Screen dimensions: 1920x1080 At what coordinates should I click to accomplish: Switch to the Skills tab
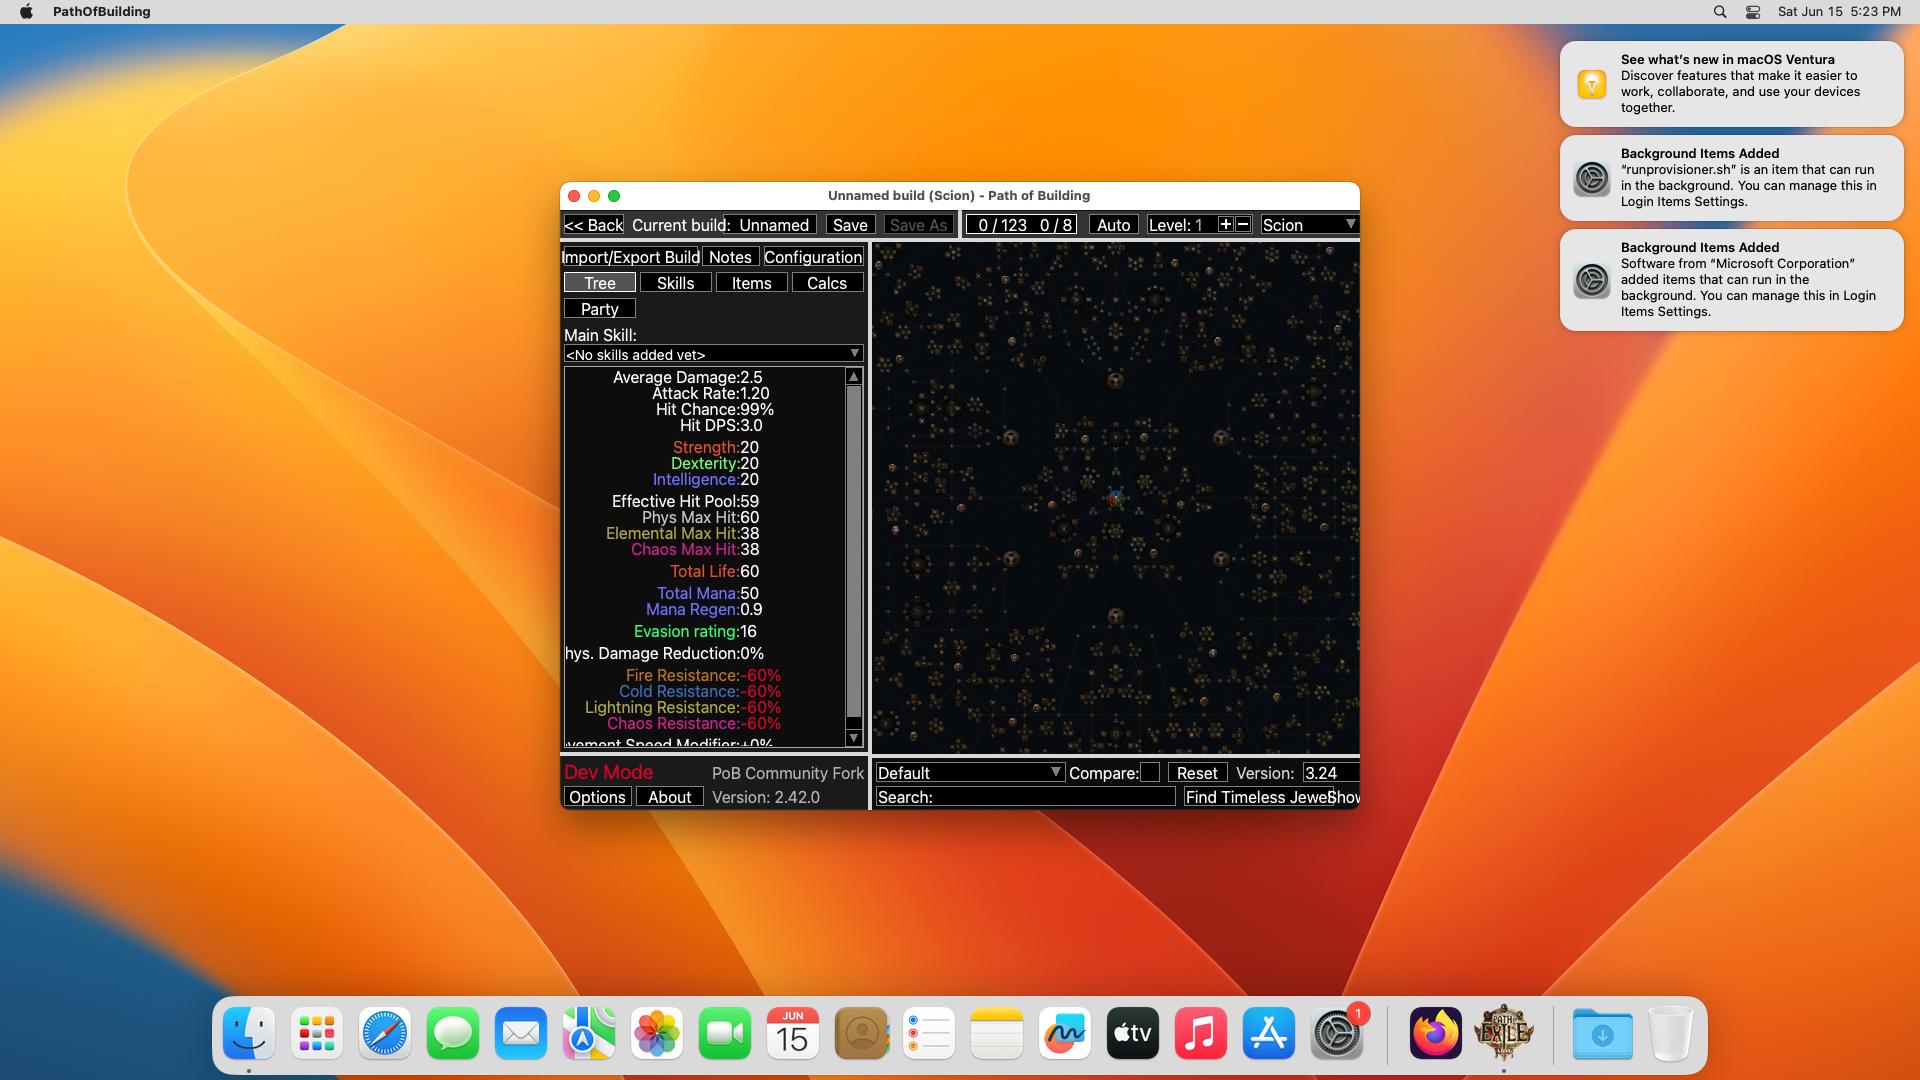[x=675, y=281]
